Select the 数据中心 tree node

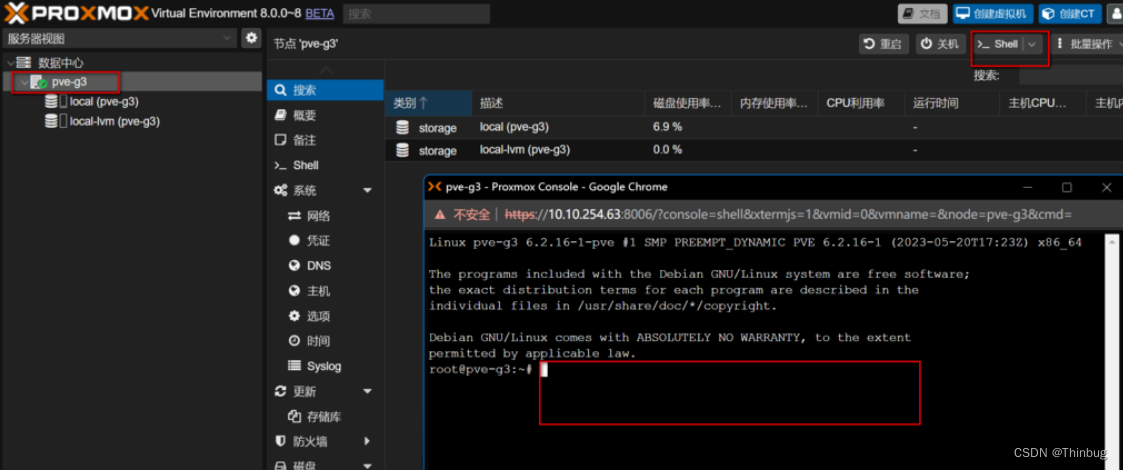click(x=61, y=63)
